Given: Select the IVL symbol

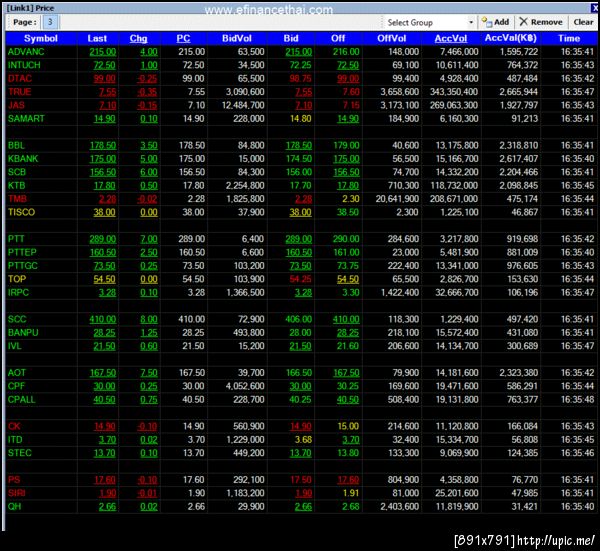Looking at the screenshot, I should click(15, 346).
